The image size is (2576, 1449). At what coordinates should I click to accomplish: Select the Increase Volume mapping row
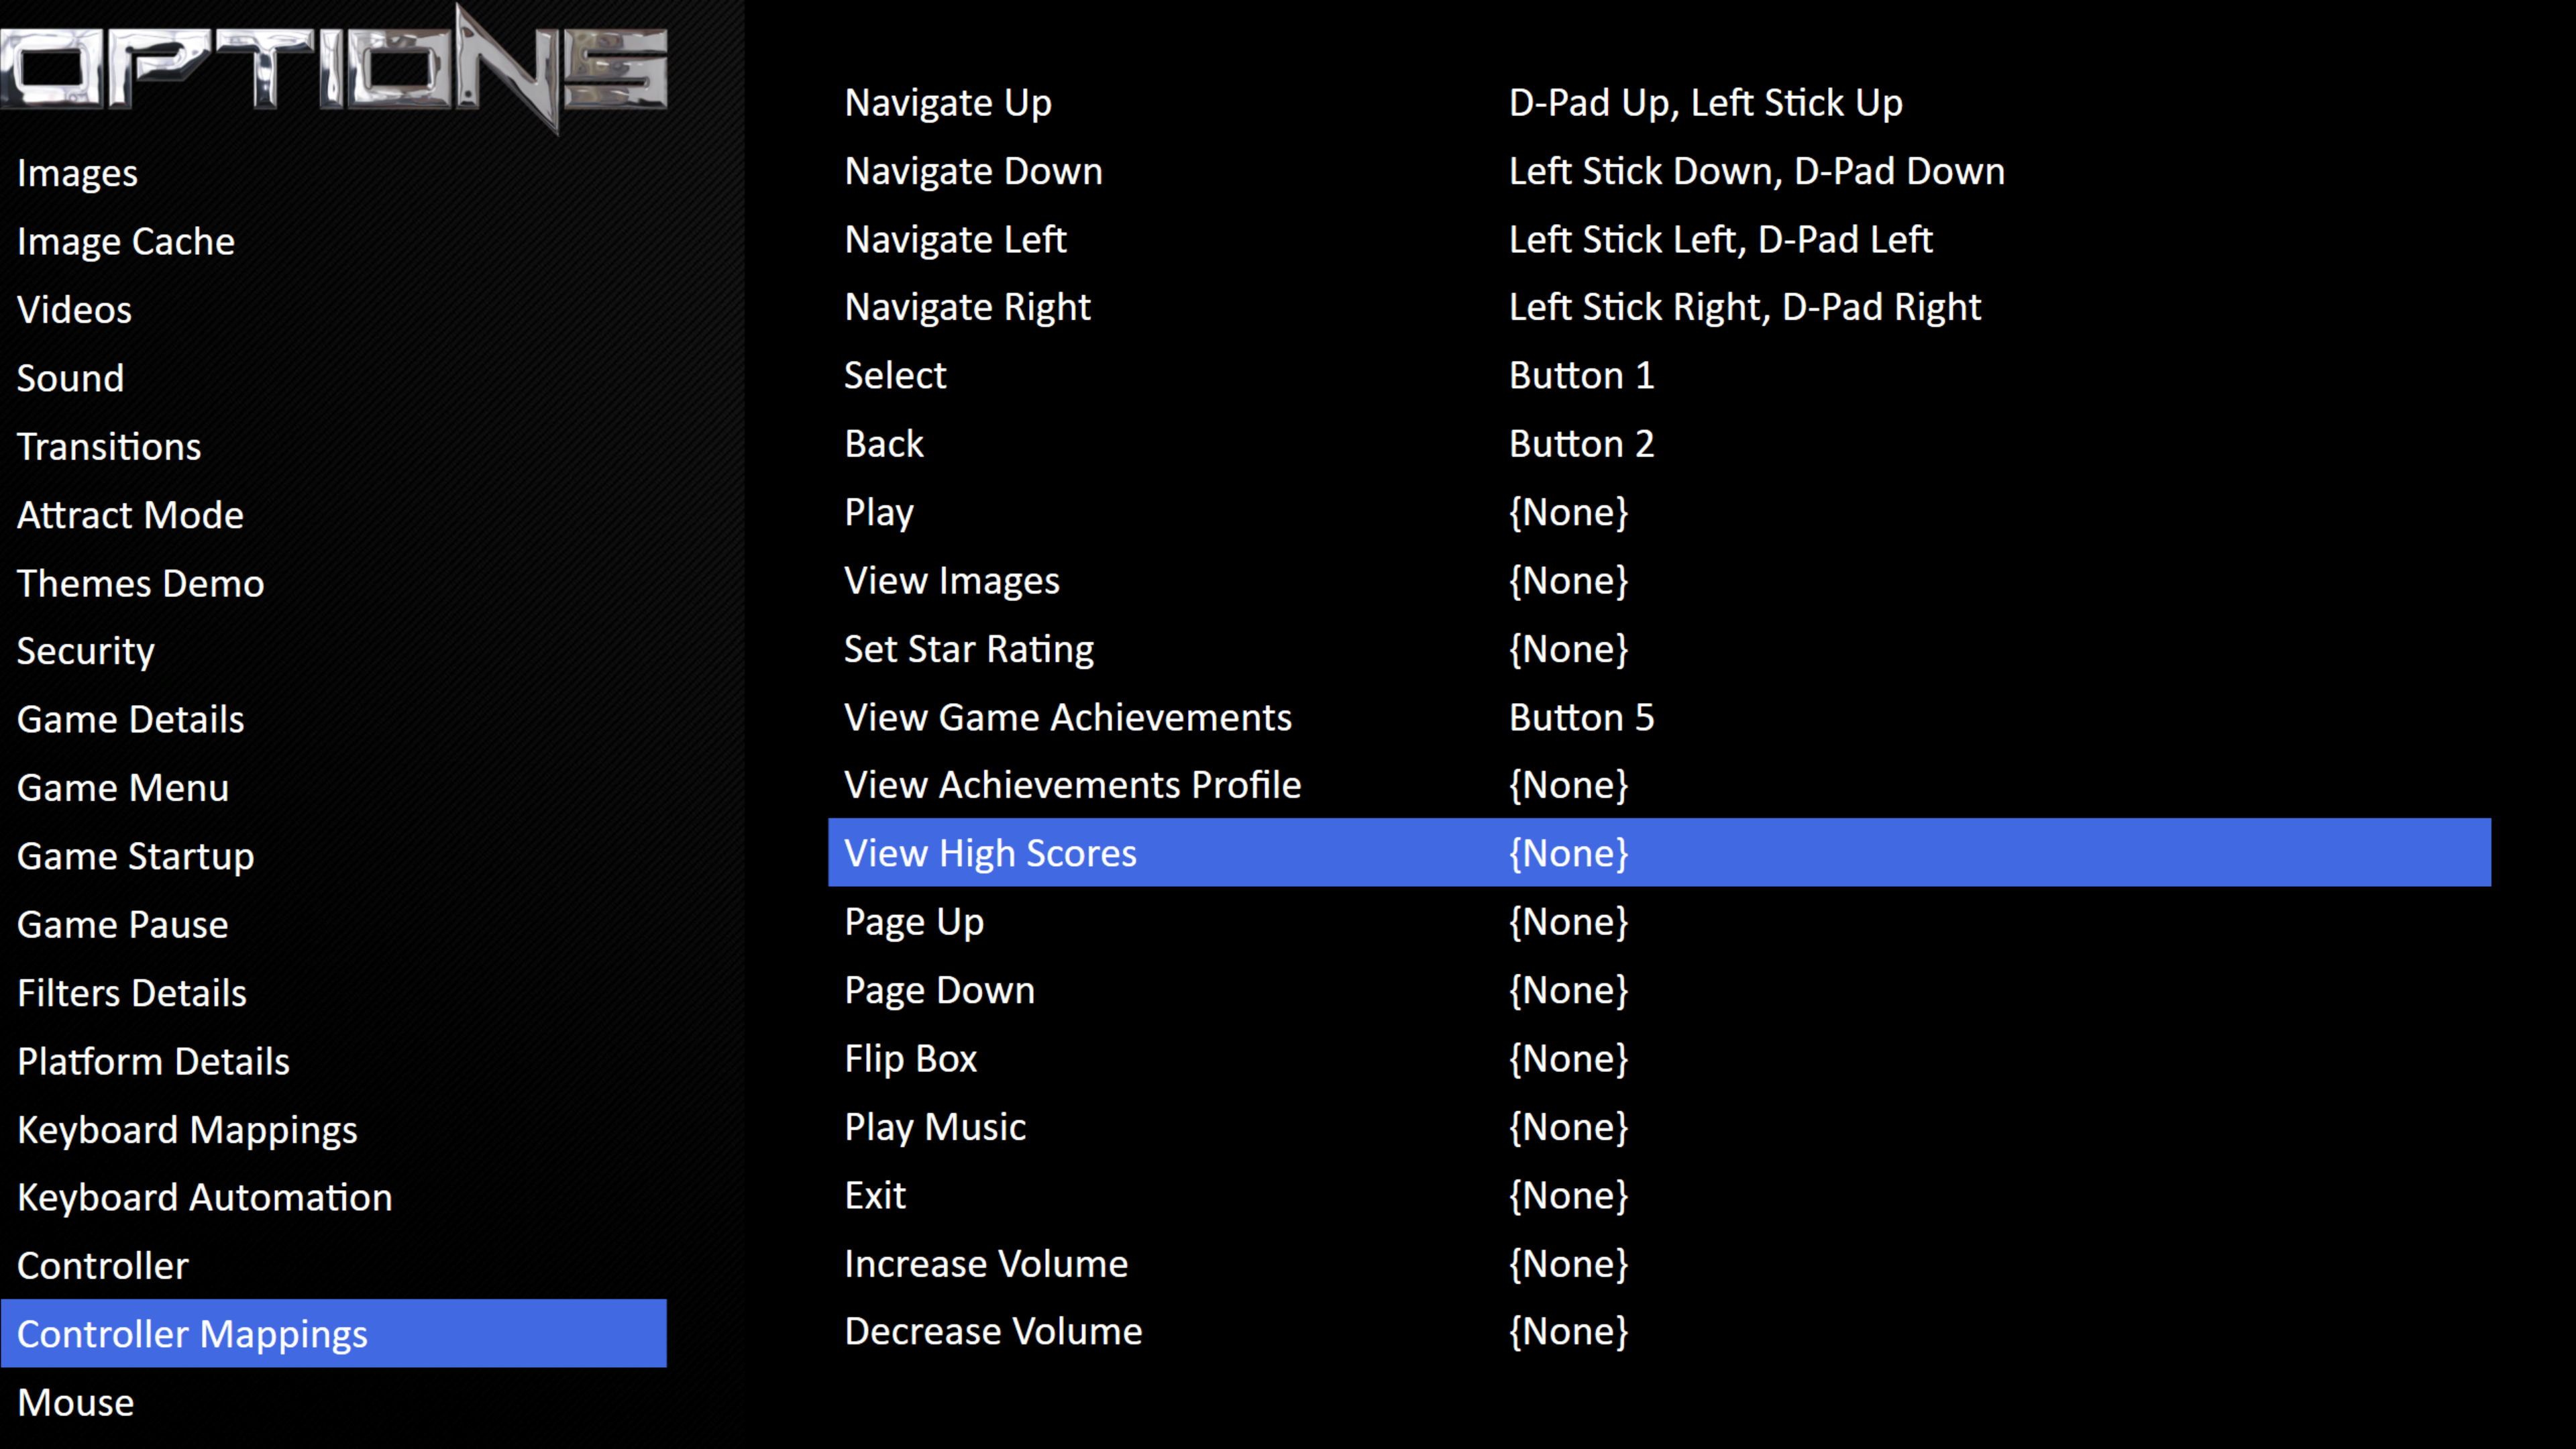point(1660,1263)
